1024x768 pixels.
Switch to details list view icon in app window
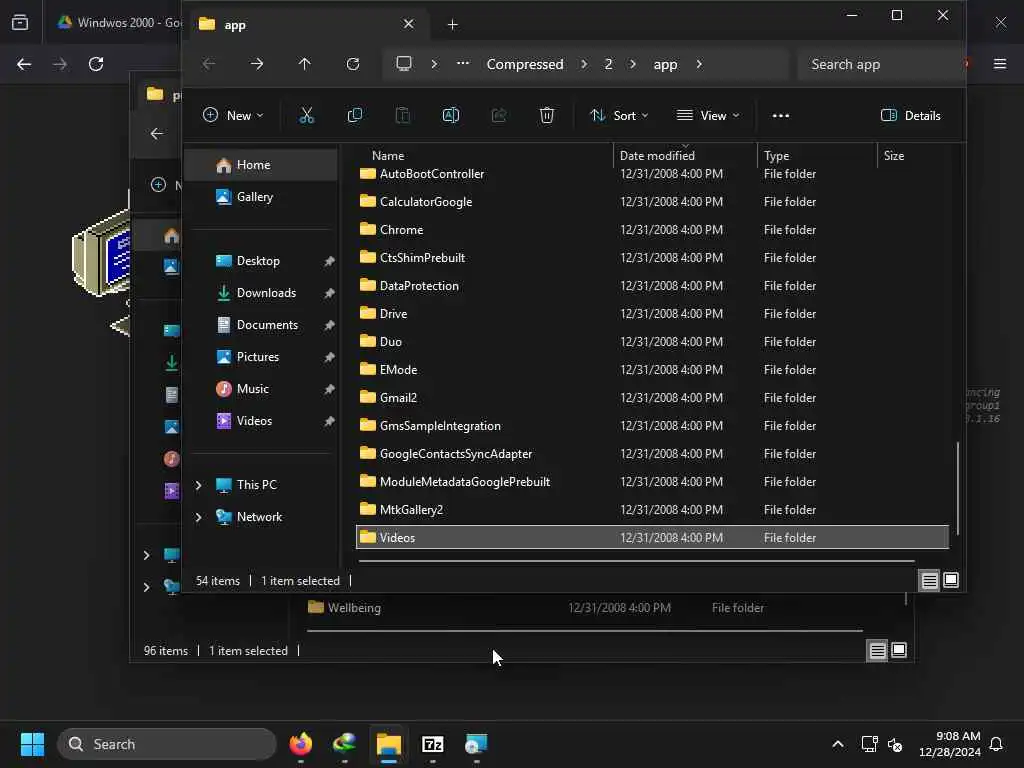click(x=929, y=581)
